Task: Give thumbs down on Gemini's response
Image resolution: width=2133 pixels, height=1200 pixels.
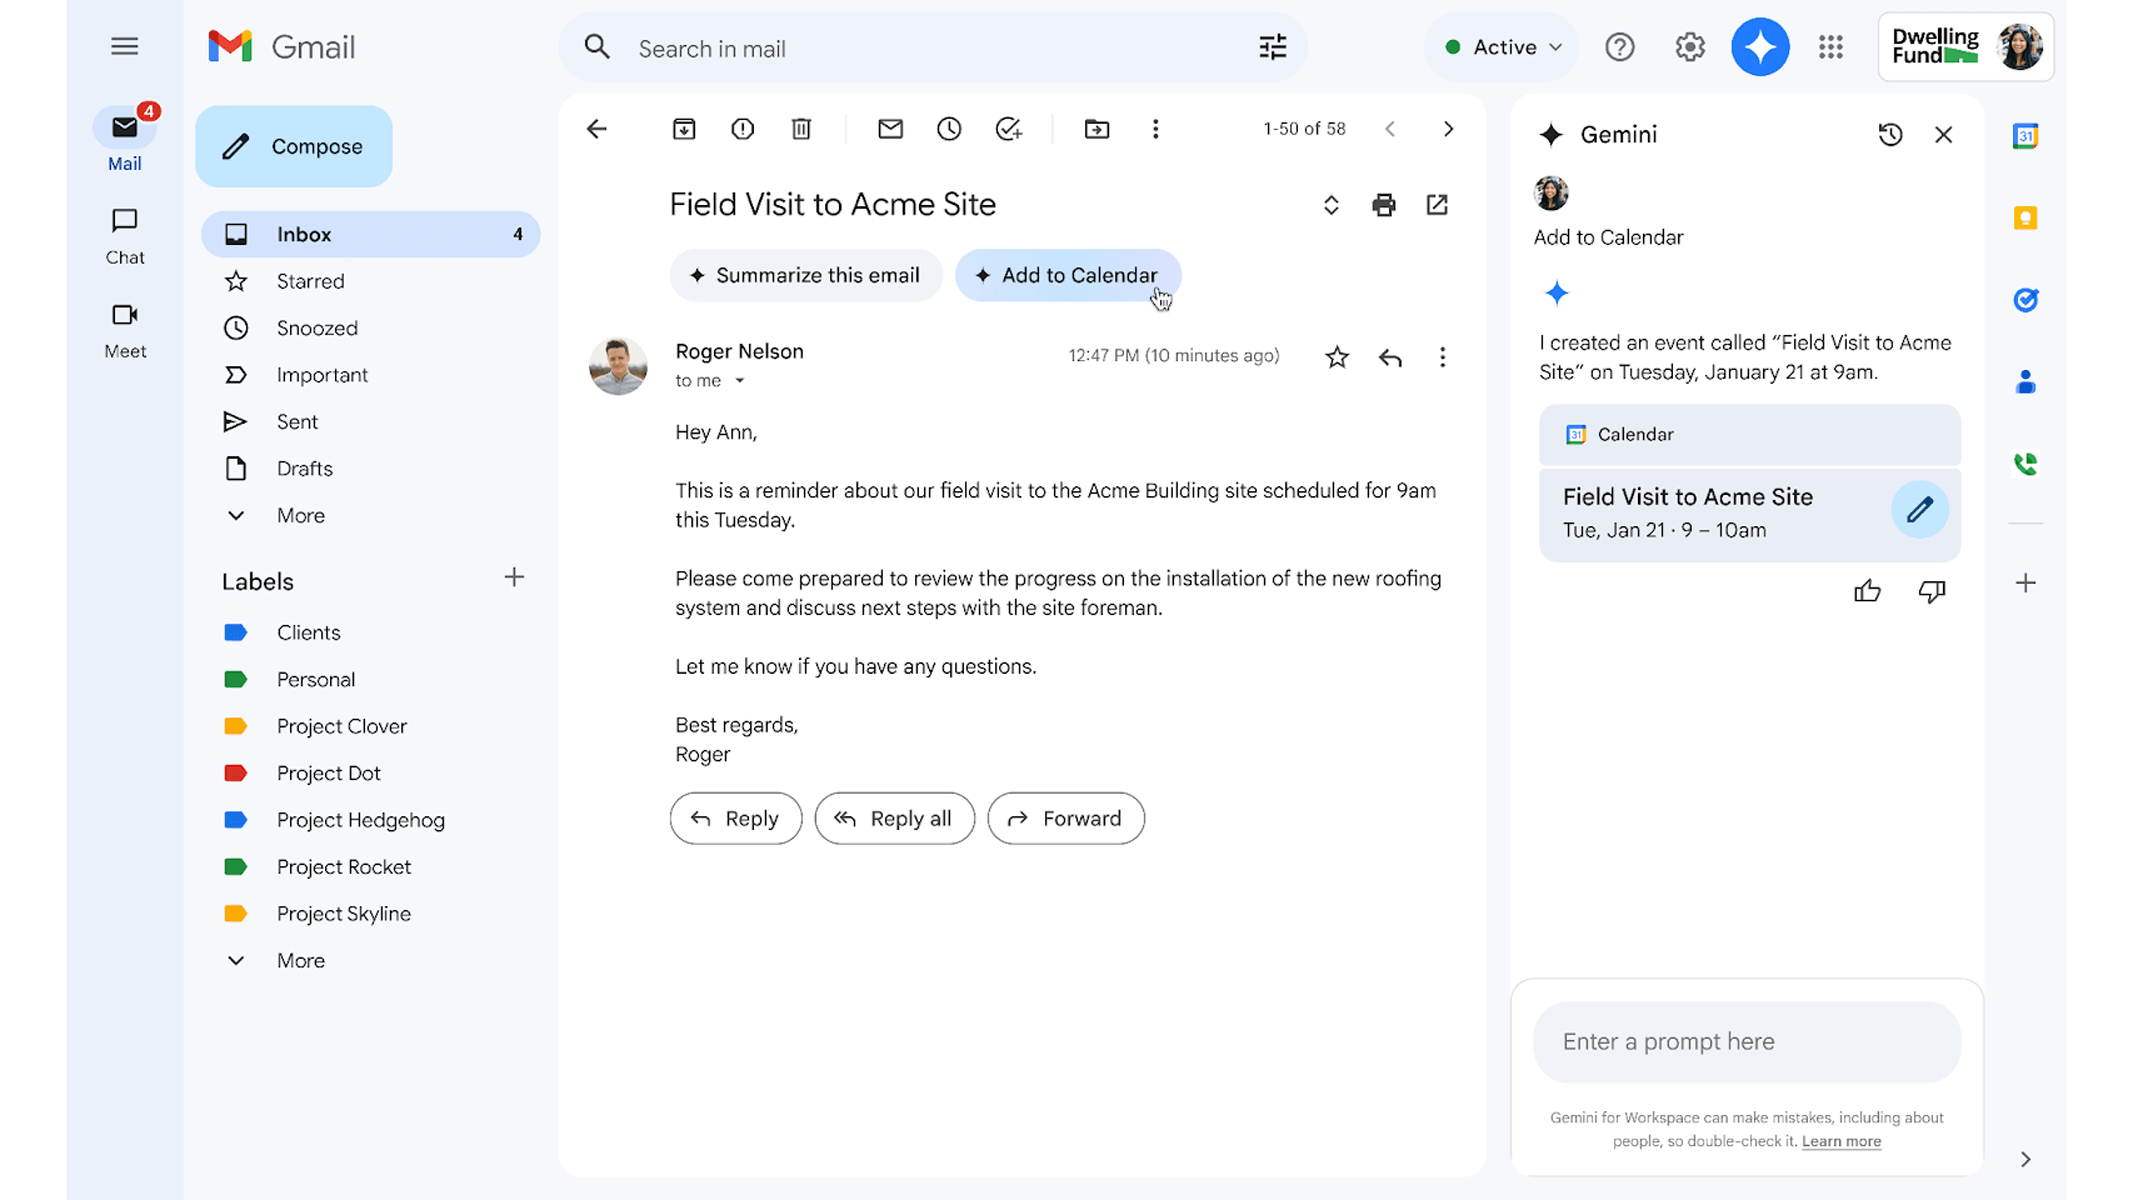Action: (1931, 590)
